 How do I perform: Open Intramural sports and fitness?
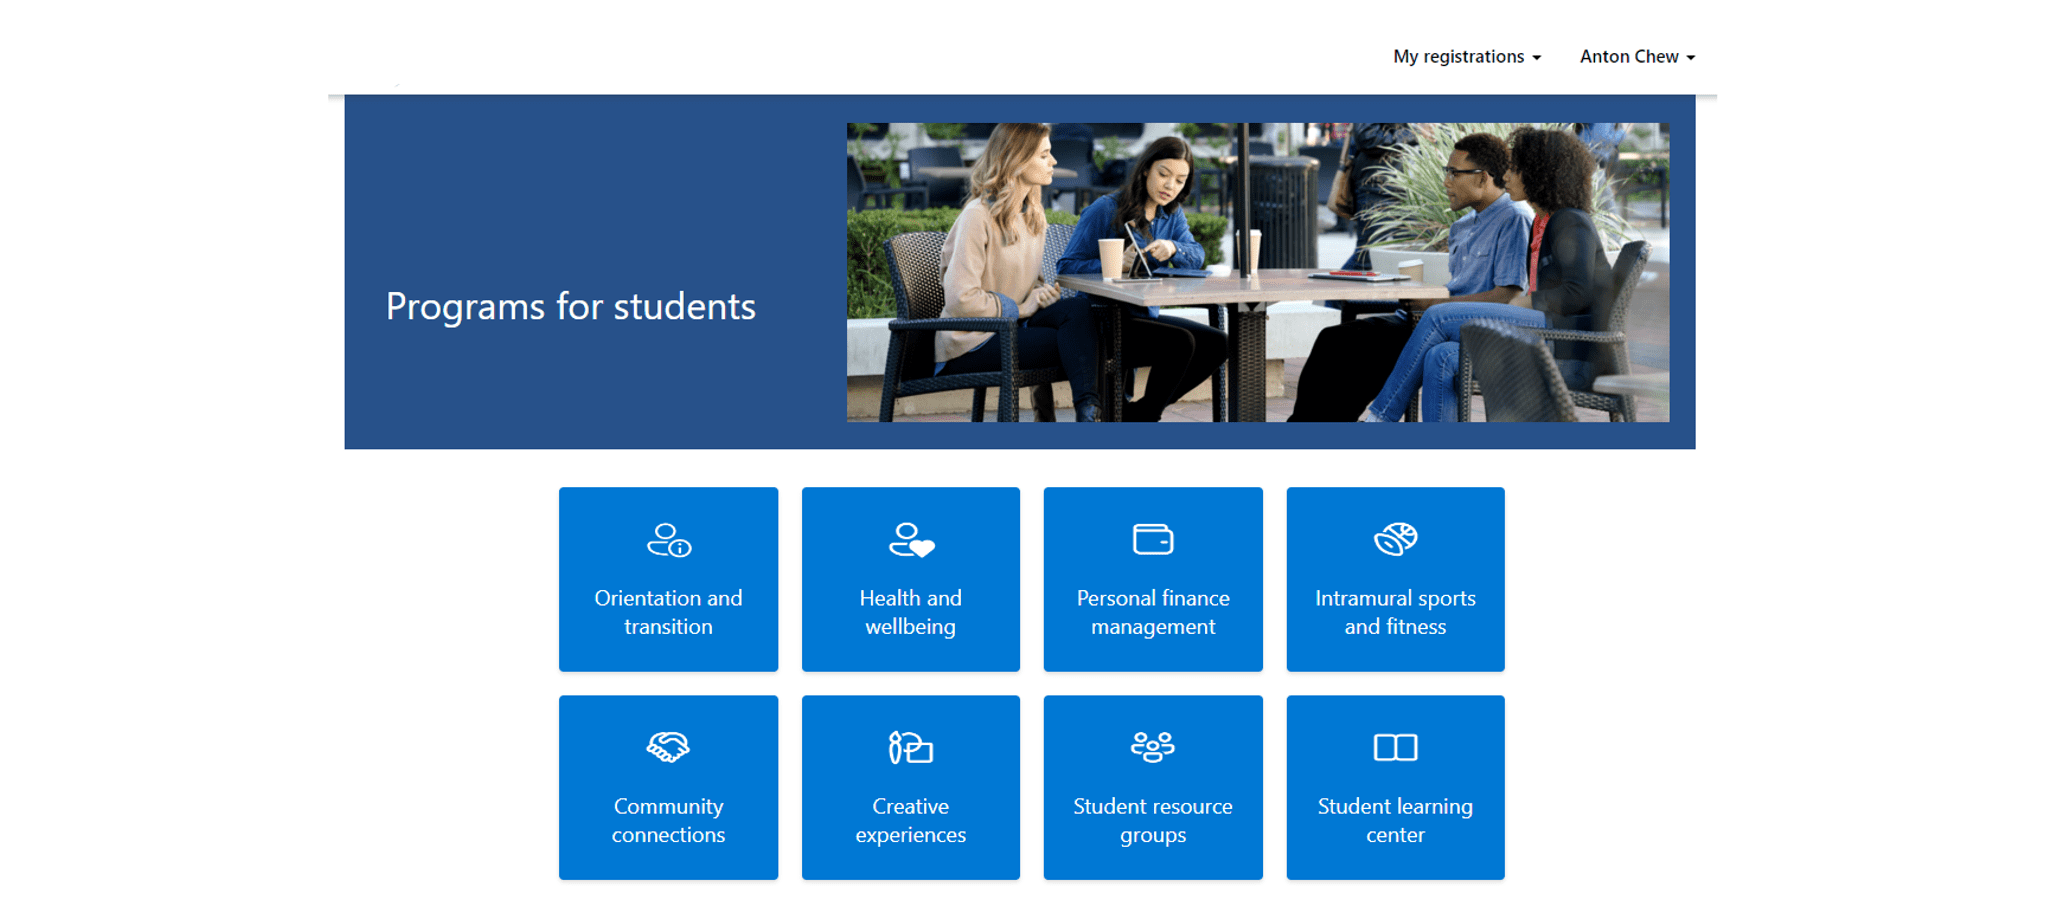point(1394,580)
